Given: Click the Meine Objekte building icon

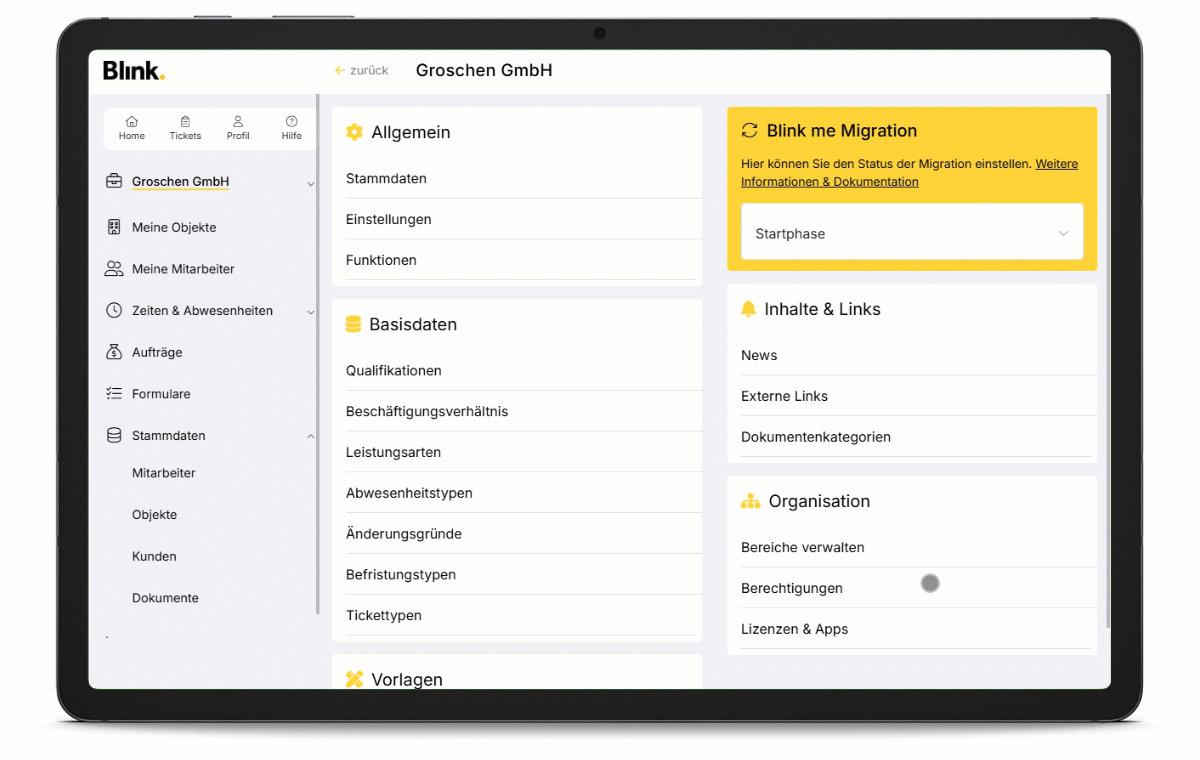Looking at the screenshot, I should tap(114, 227).
